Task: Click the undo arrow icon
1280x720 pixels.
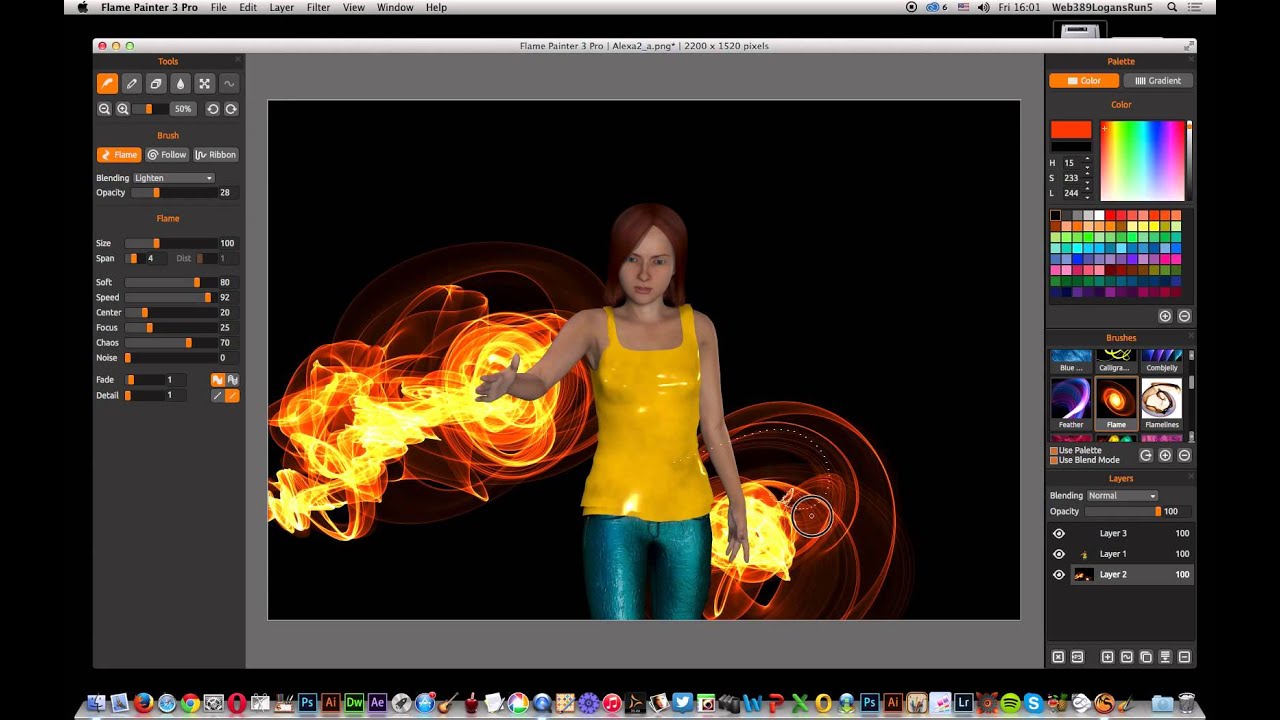Action: tap(212, 109)
